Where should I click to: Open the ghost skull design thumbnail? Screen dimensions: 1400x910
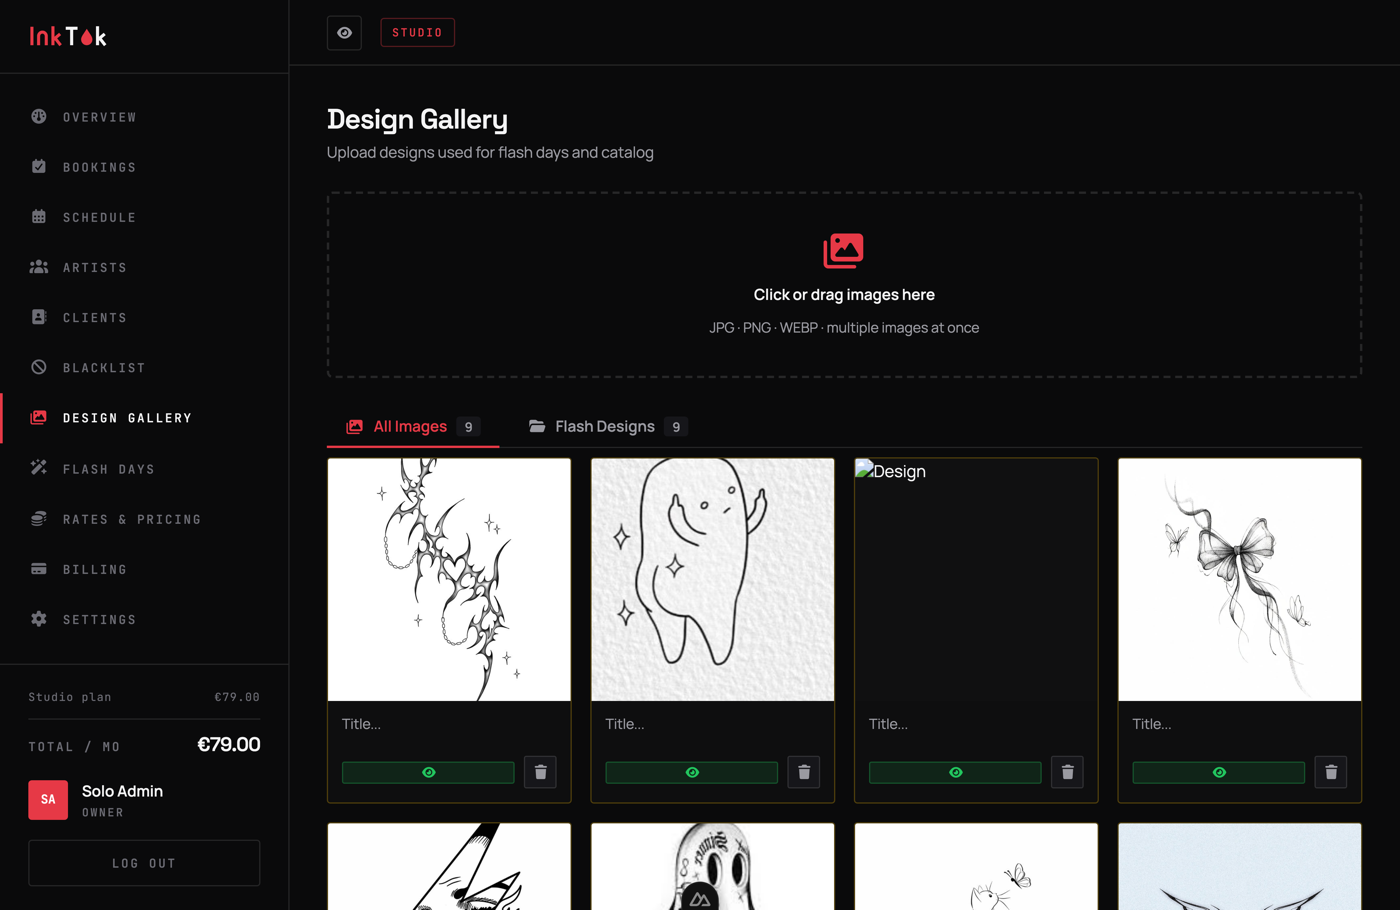click(712, 867)
